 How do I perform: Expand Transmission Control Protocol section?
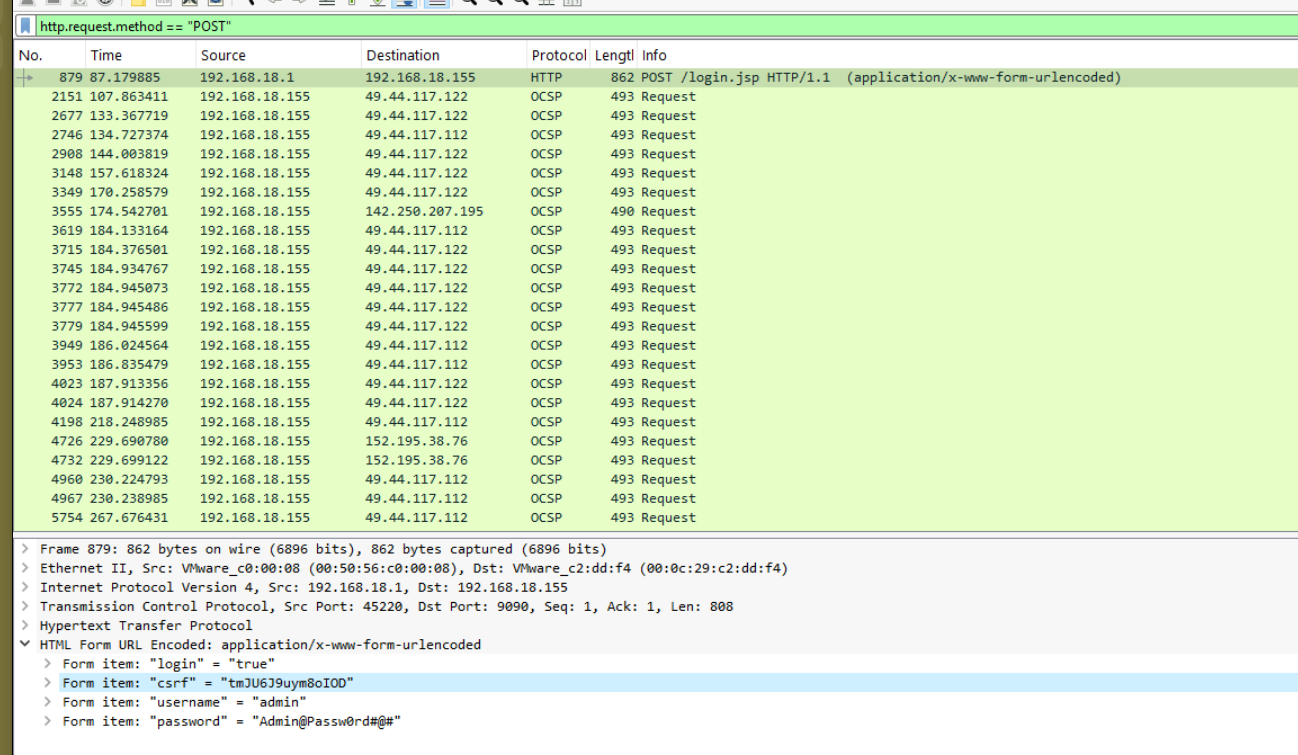click(25, 606)
